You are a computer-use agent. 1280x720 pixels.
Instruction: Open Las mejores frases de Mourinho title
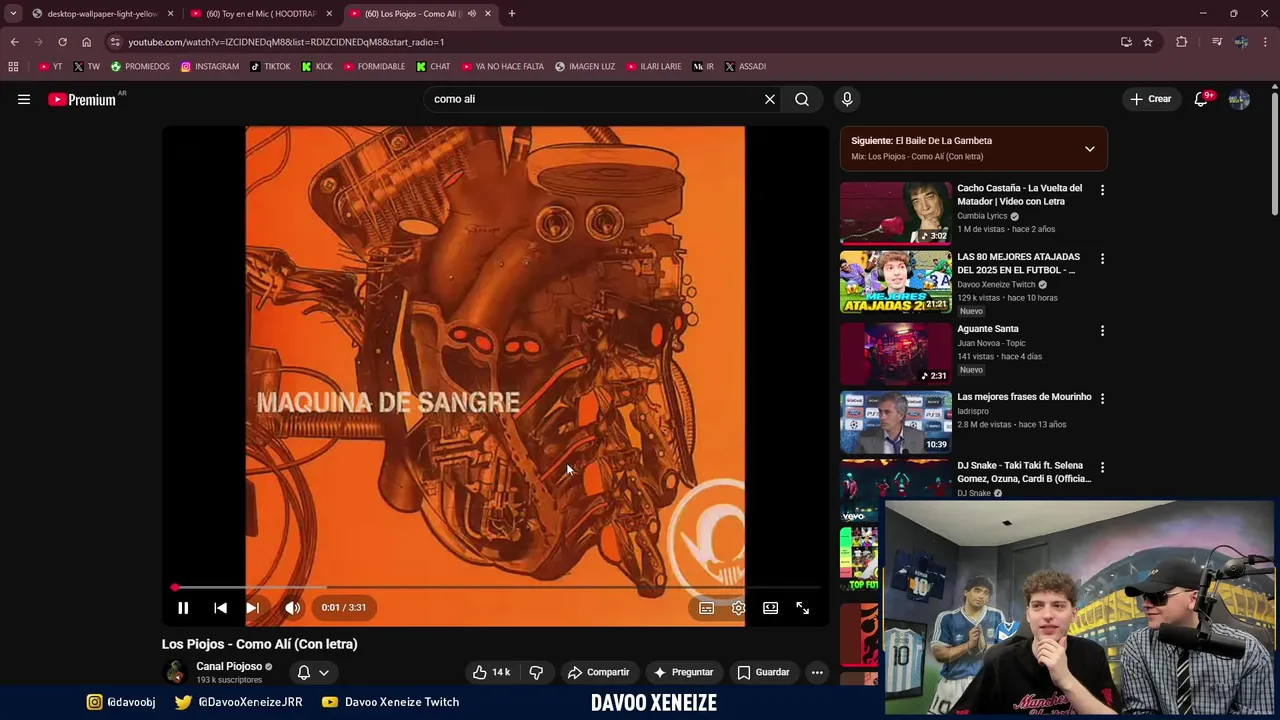click(1024, 397)
